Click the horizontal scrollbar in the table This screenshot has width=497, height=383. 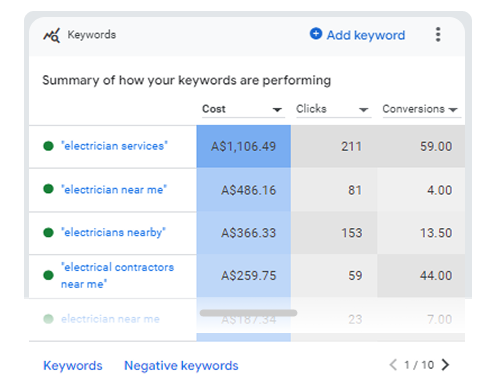(248, 313)
